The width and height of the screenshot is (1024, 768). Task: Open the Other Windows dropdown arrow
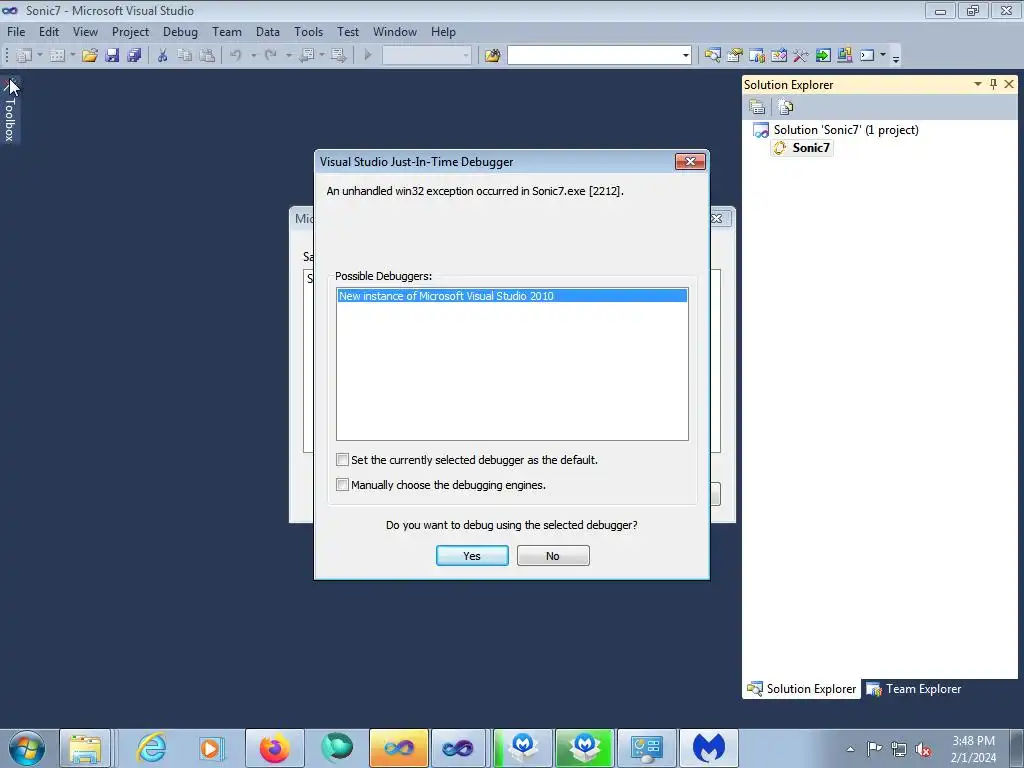882,56
